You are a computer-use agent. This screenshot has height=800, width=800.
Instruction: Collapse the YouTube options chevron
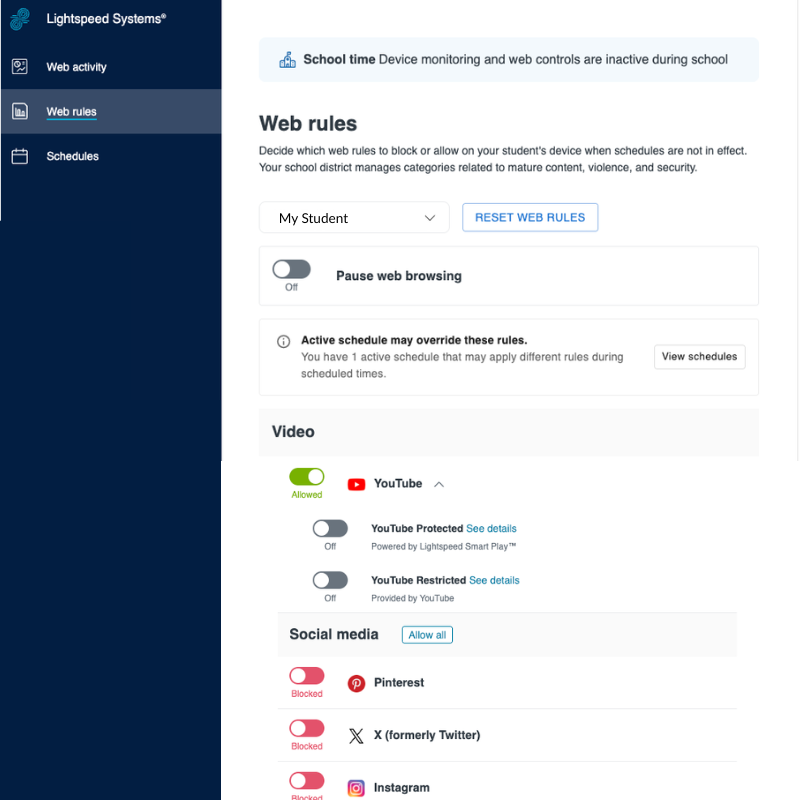coord(439,484)
